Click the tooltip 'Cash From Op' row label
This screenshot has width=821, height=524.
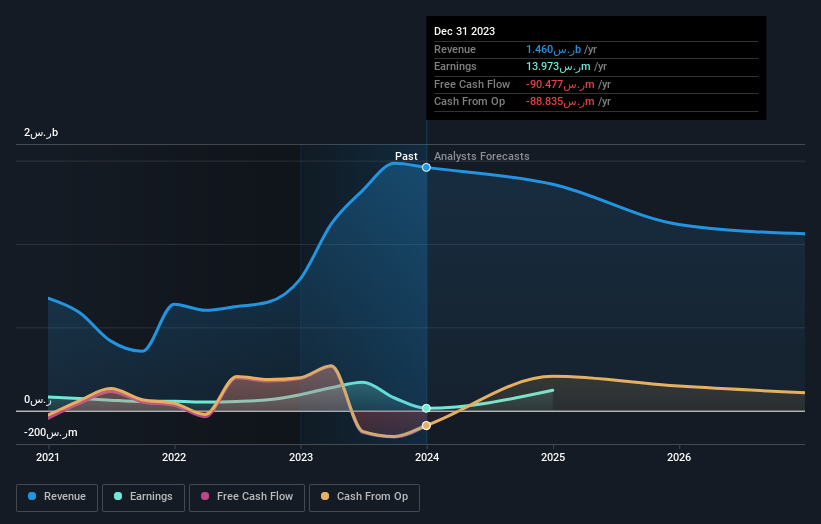pyautogui.click(x=470, y=102)
